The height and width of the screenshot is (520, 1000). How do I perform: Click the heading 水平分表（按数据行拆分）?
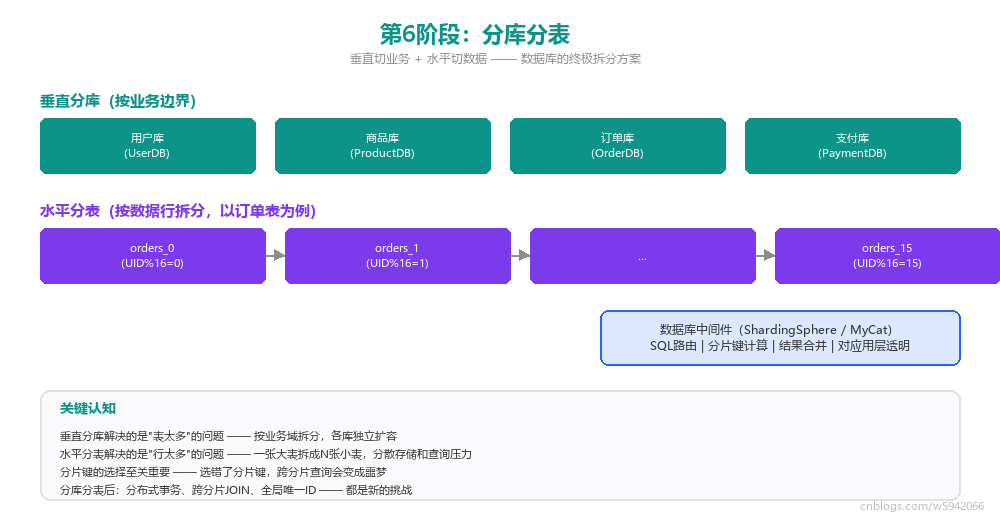(x=178, y=211)
